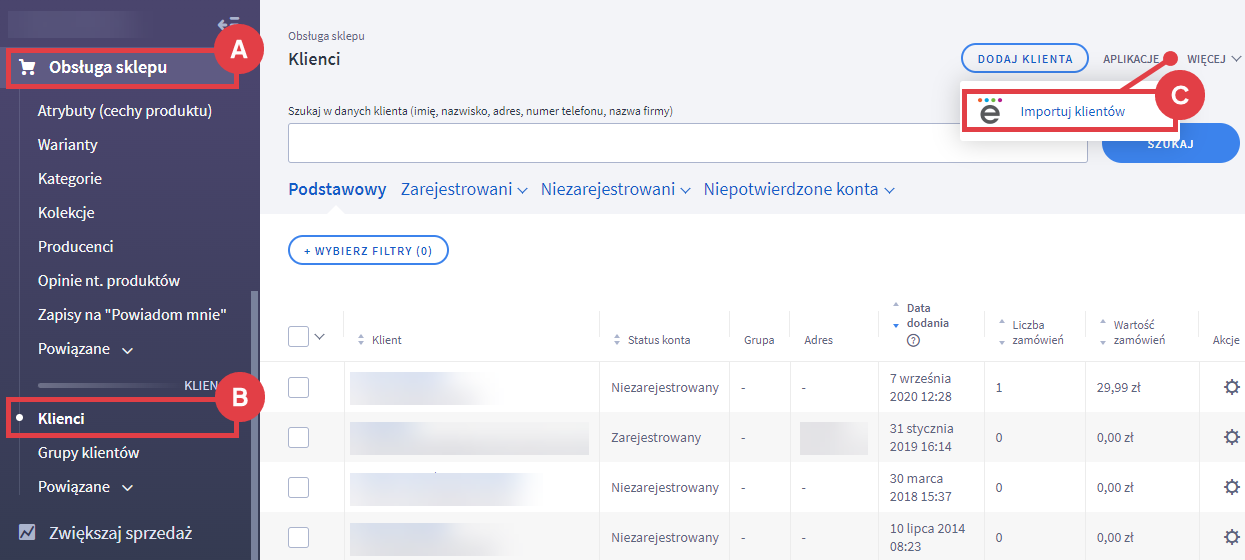Screen dimensions: 1245x560
Task: Click the chart icon next to Zwiększaj sprzedaż
Action: (x=27, y=532)
